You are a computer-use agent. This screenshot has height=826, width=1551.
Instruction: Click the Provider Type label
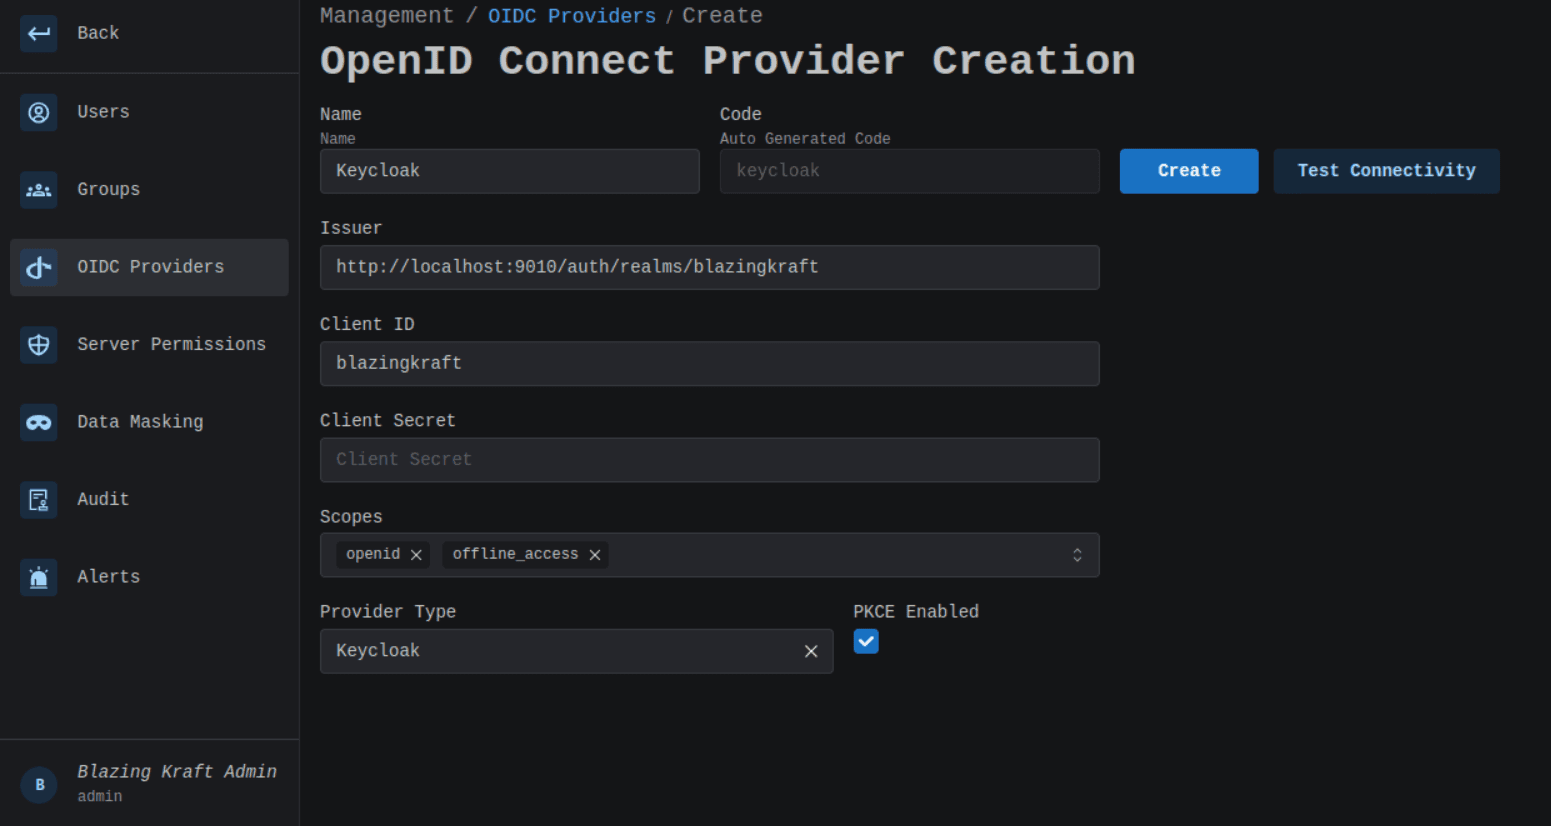coord(388,612)
